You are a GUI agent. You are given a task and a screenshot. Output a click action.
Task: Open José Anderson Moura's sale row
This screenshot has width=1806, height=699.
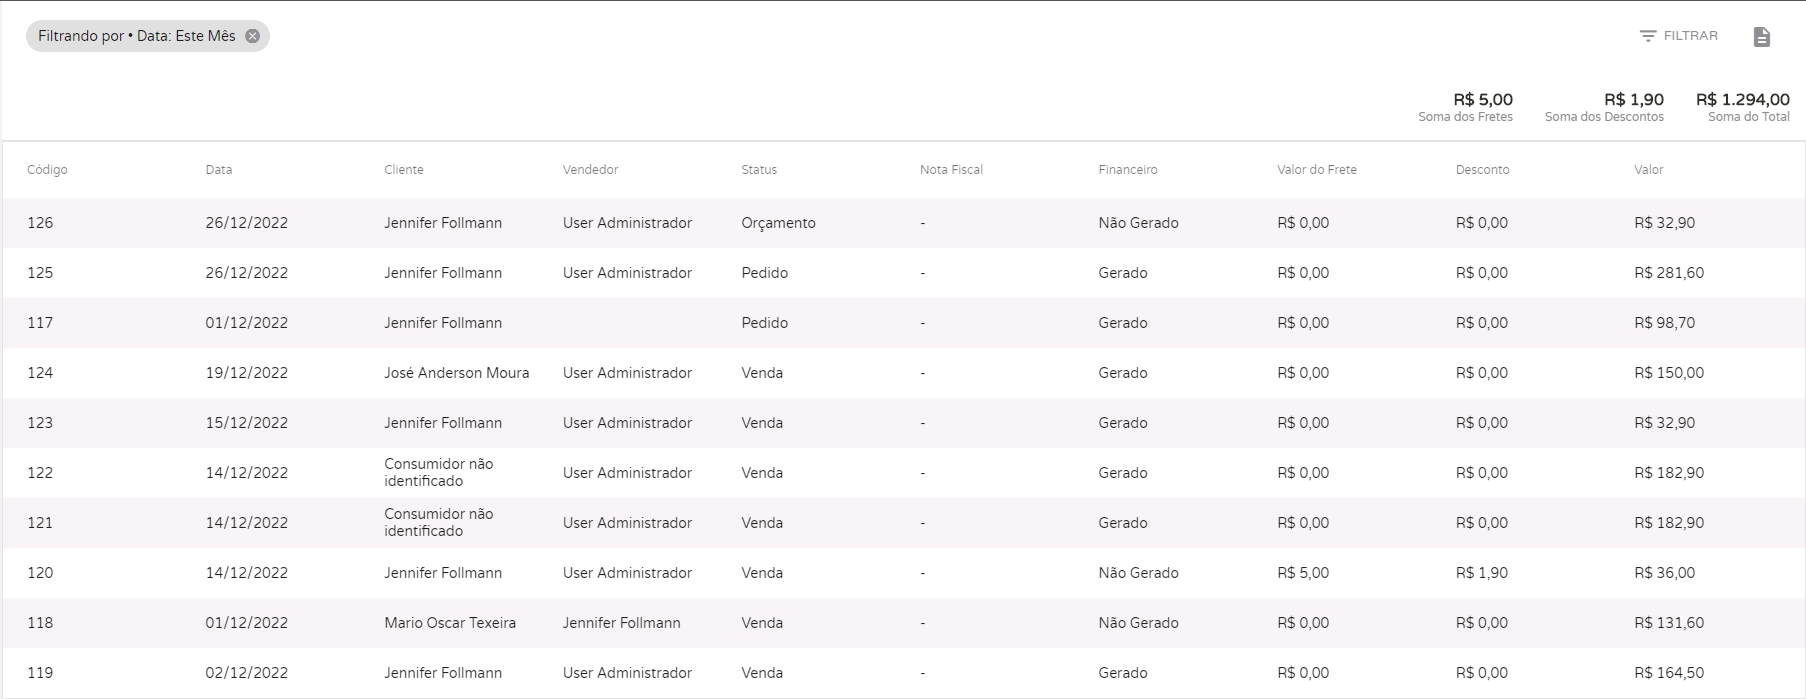[456, 373]
